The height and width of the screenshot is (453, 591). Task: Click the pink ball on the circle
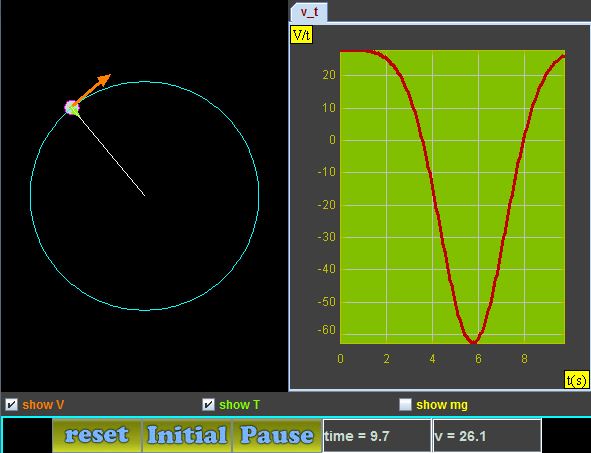click(x=71, y=107)
